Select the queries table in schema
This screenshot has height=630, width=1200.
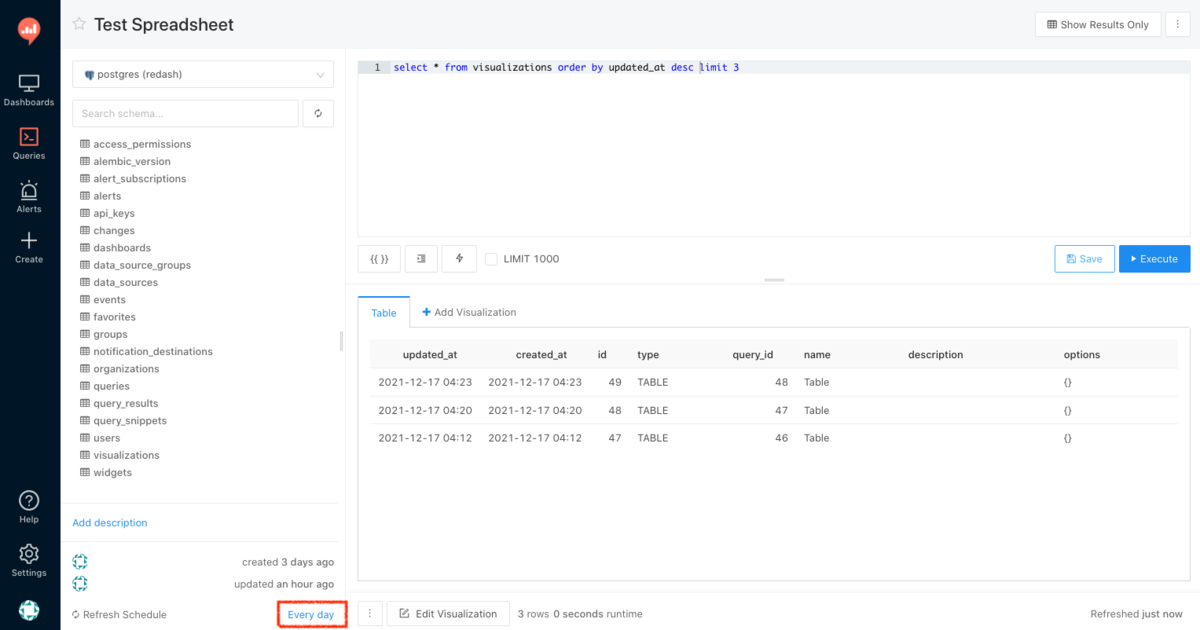pos(112,386)
